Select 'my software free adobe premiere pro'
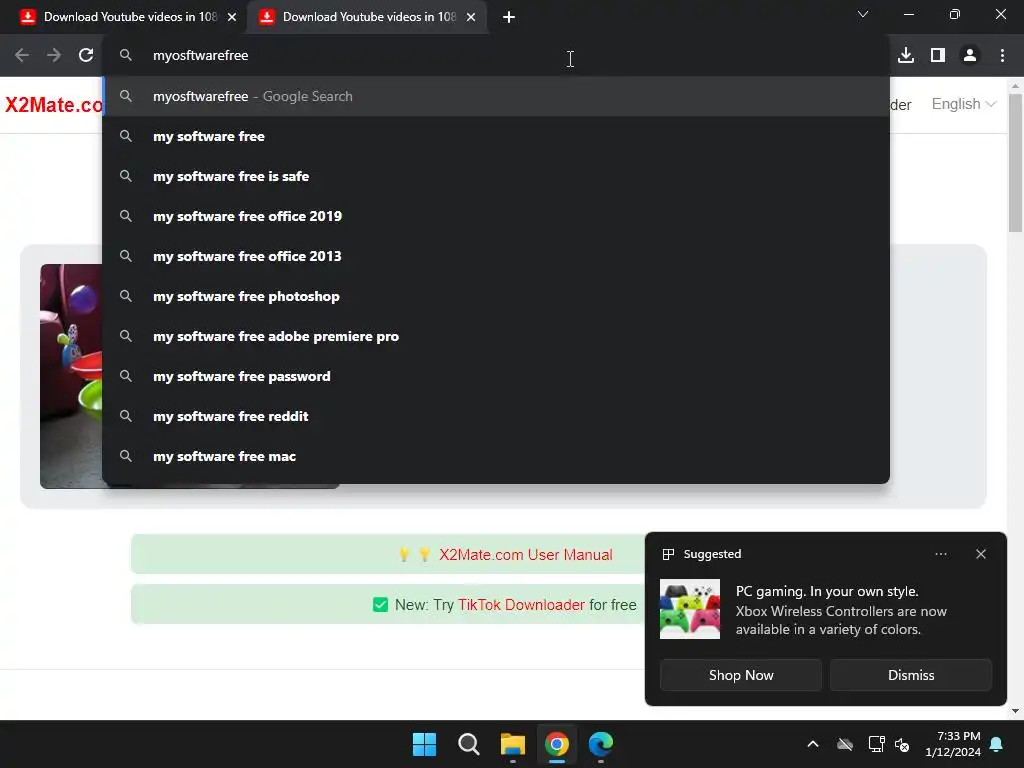The height and width of the screenshot is (768, 1024). (x=496, y=336)
